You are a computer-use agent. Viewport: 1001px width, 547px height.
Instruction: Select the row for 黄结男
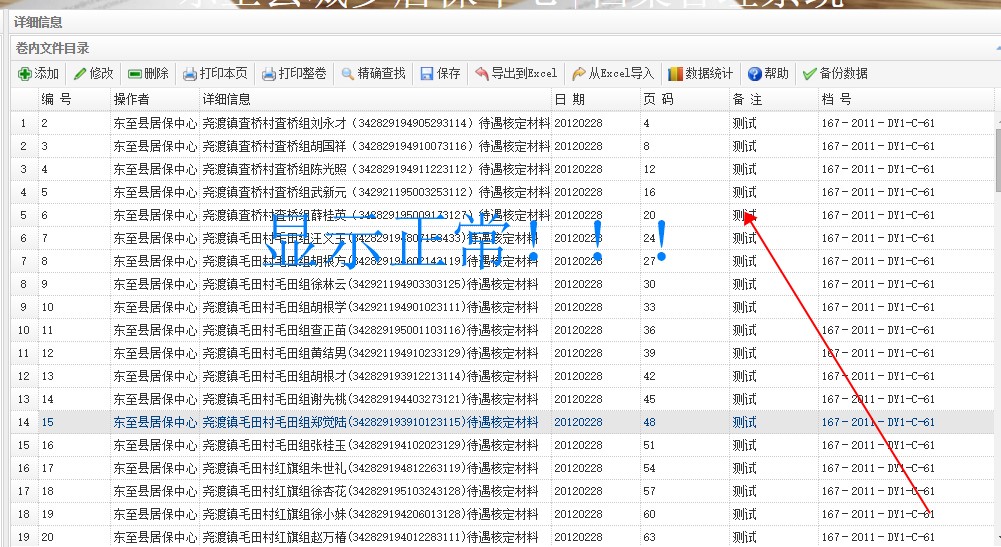[502, 353]
